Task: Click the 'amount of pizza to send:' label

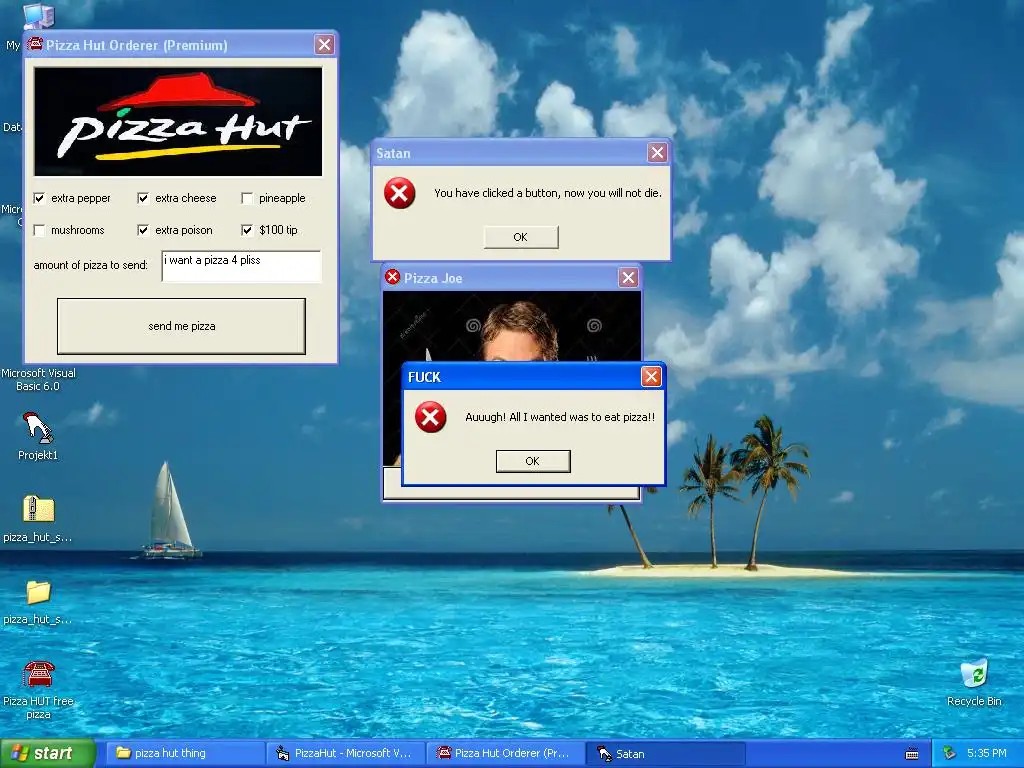Action: (91, 265)
